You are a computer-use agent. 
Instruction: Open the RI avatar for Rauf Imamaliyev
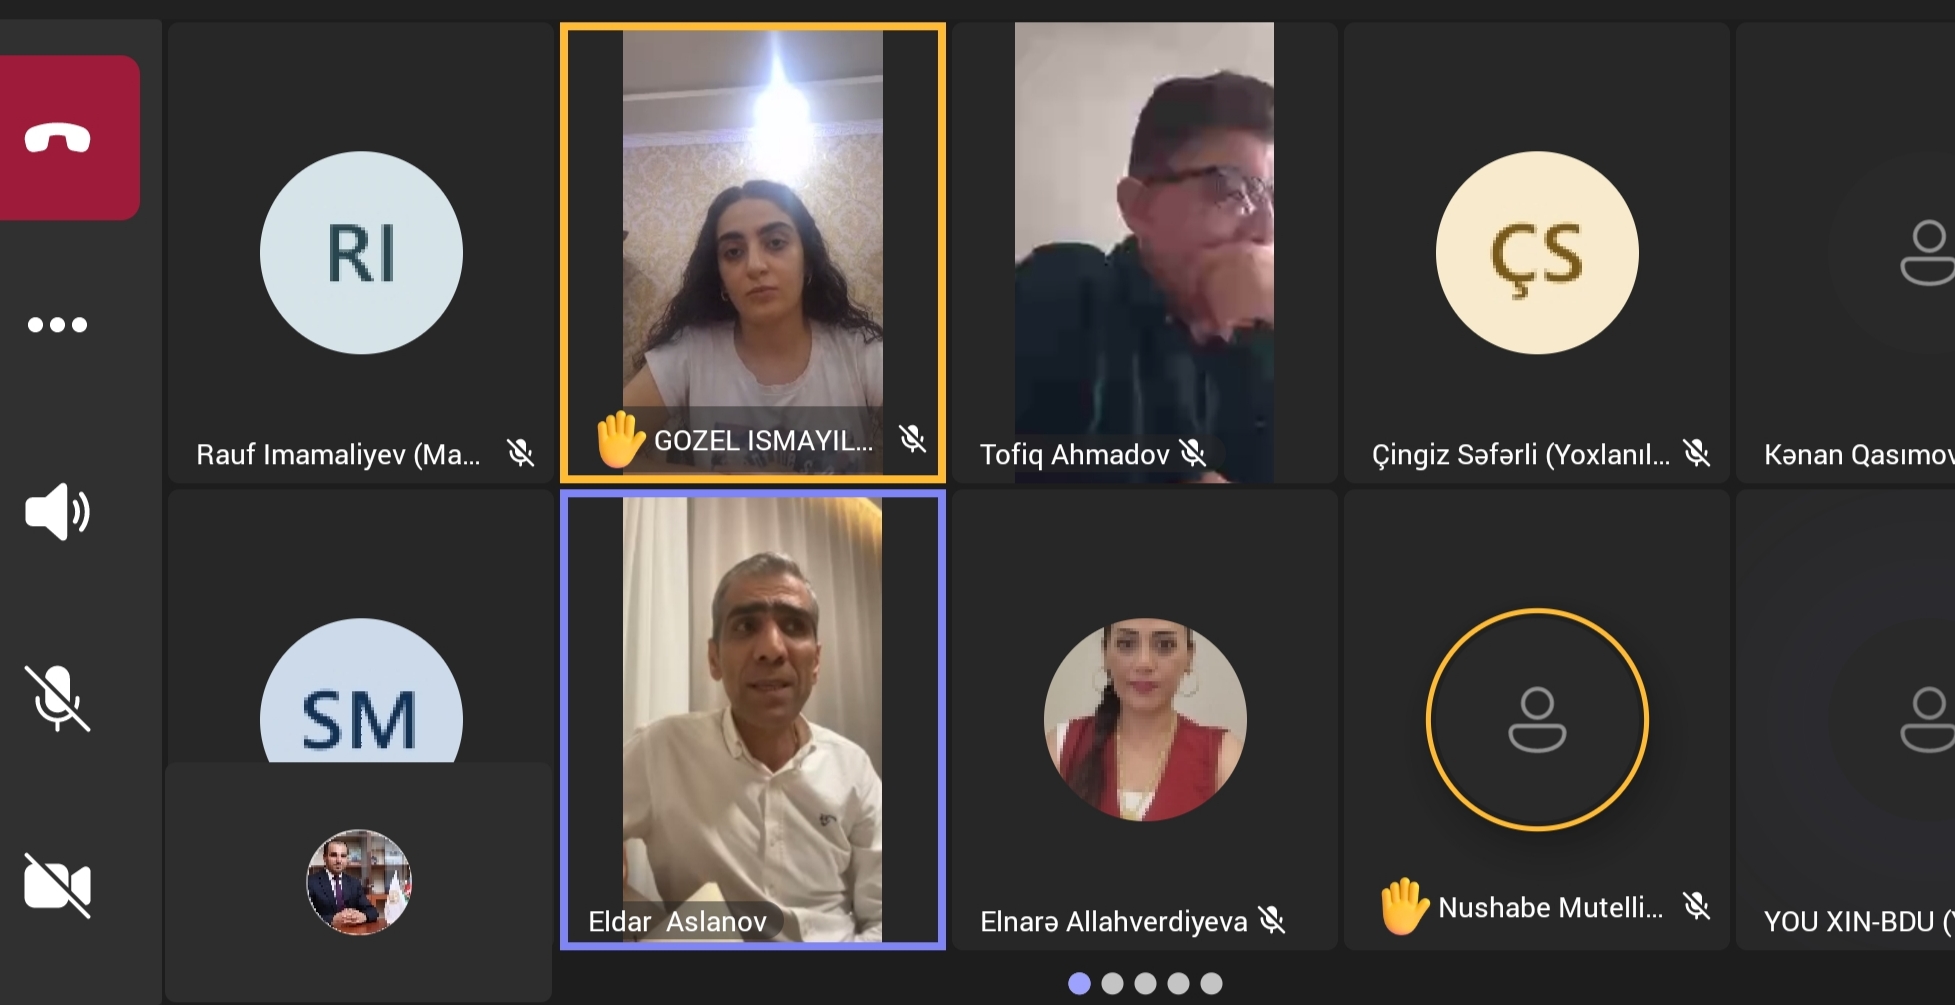coord(361,253)
